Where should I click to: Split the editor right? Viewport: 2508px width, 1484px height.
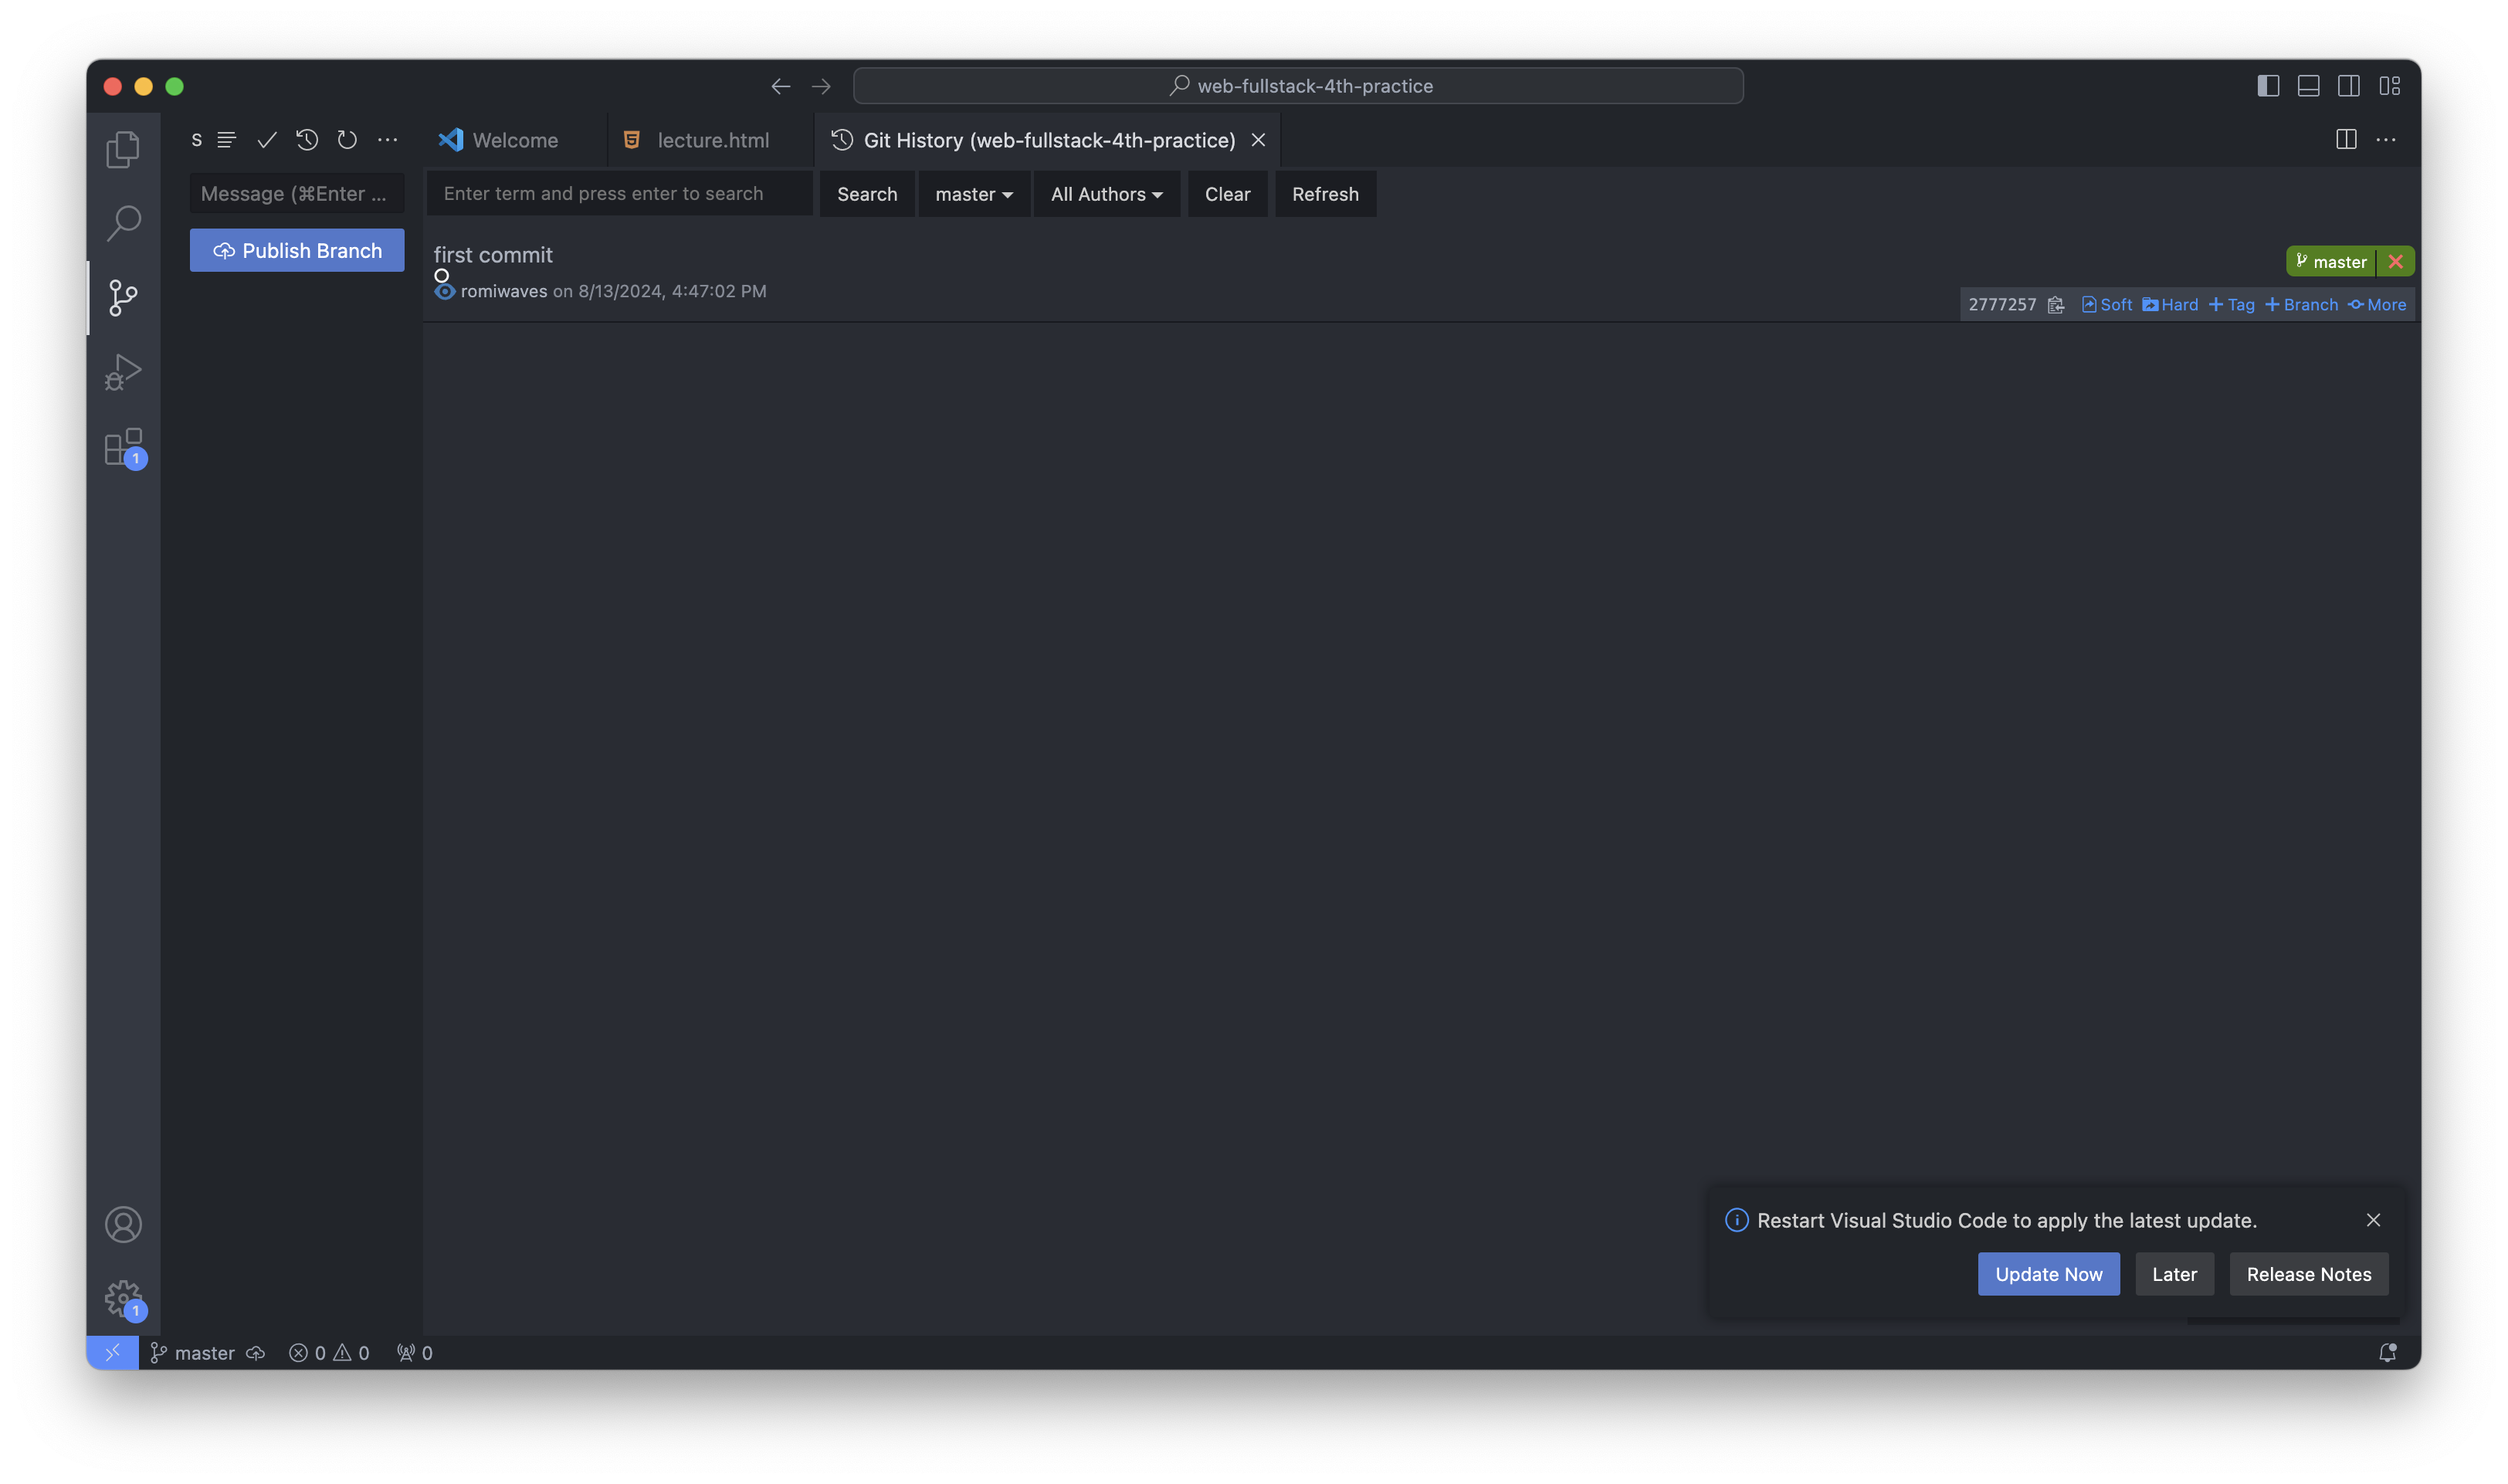[x=2345, y=140]
